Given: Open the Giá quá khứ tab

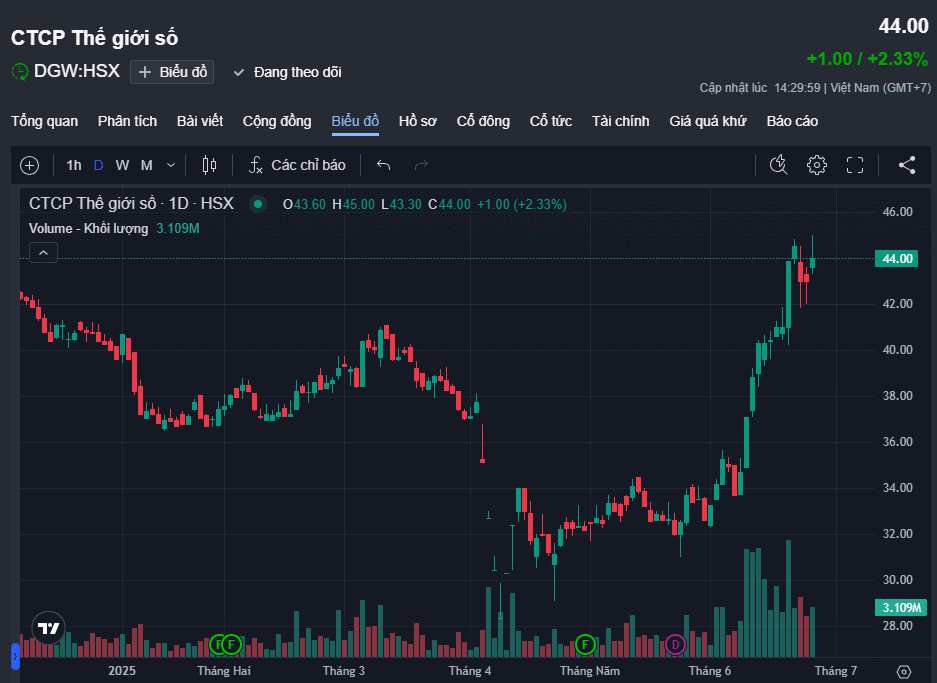Looking at the screenshot, I should (x=708, y=121).
